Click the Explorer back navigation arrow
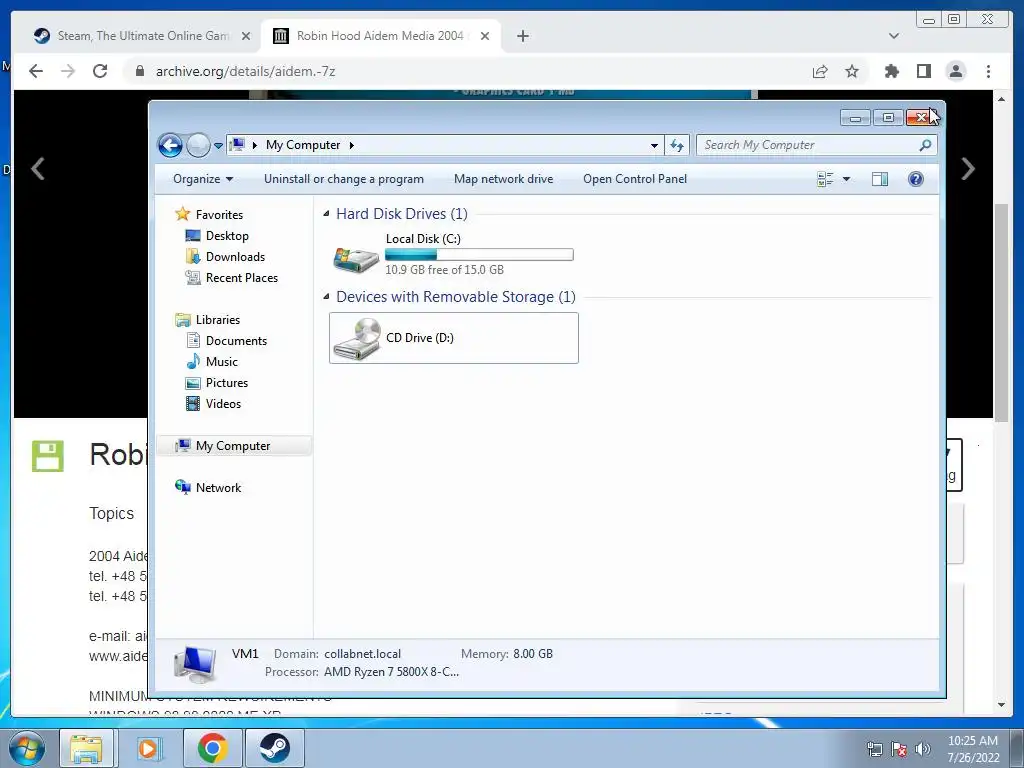1024x768 pixels. coord(170,145)
